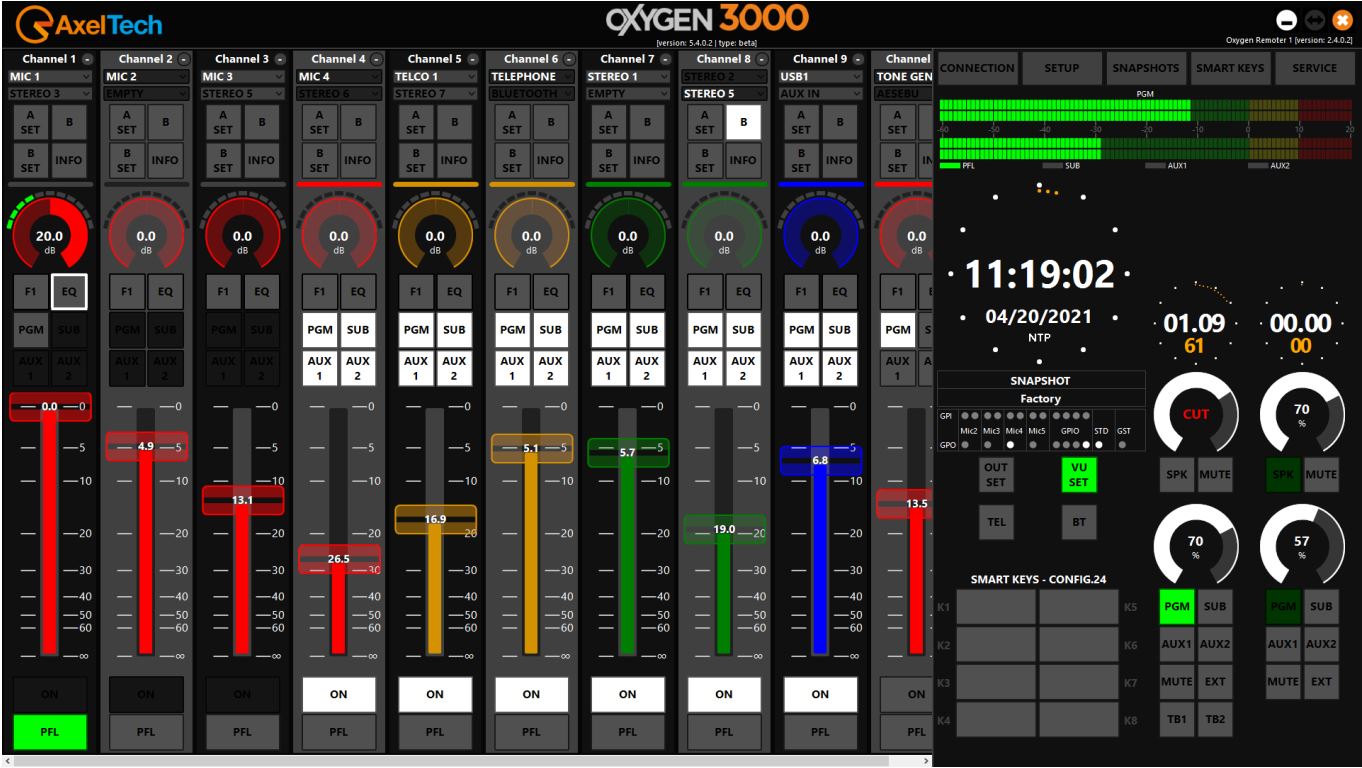
Task: Disable the green PFL on Channel 1
Action: [x=49, y=731]
